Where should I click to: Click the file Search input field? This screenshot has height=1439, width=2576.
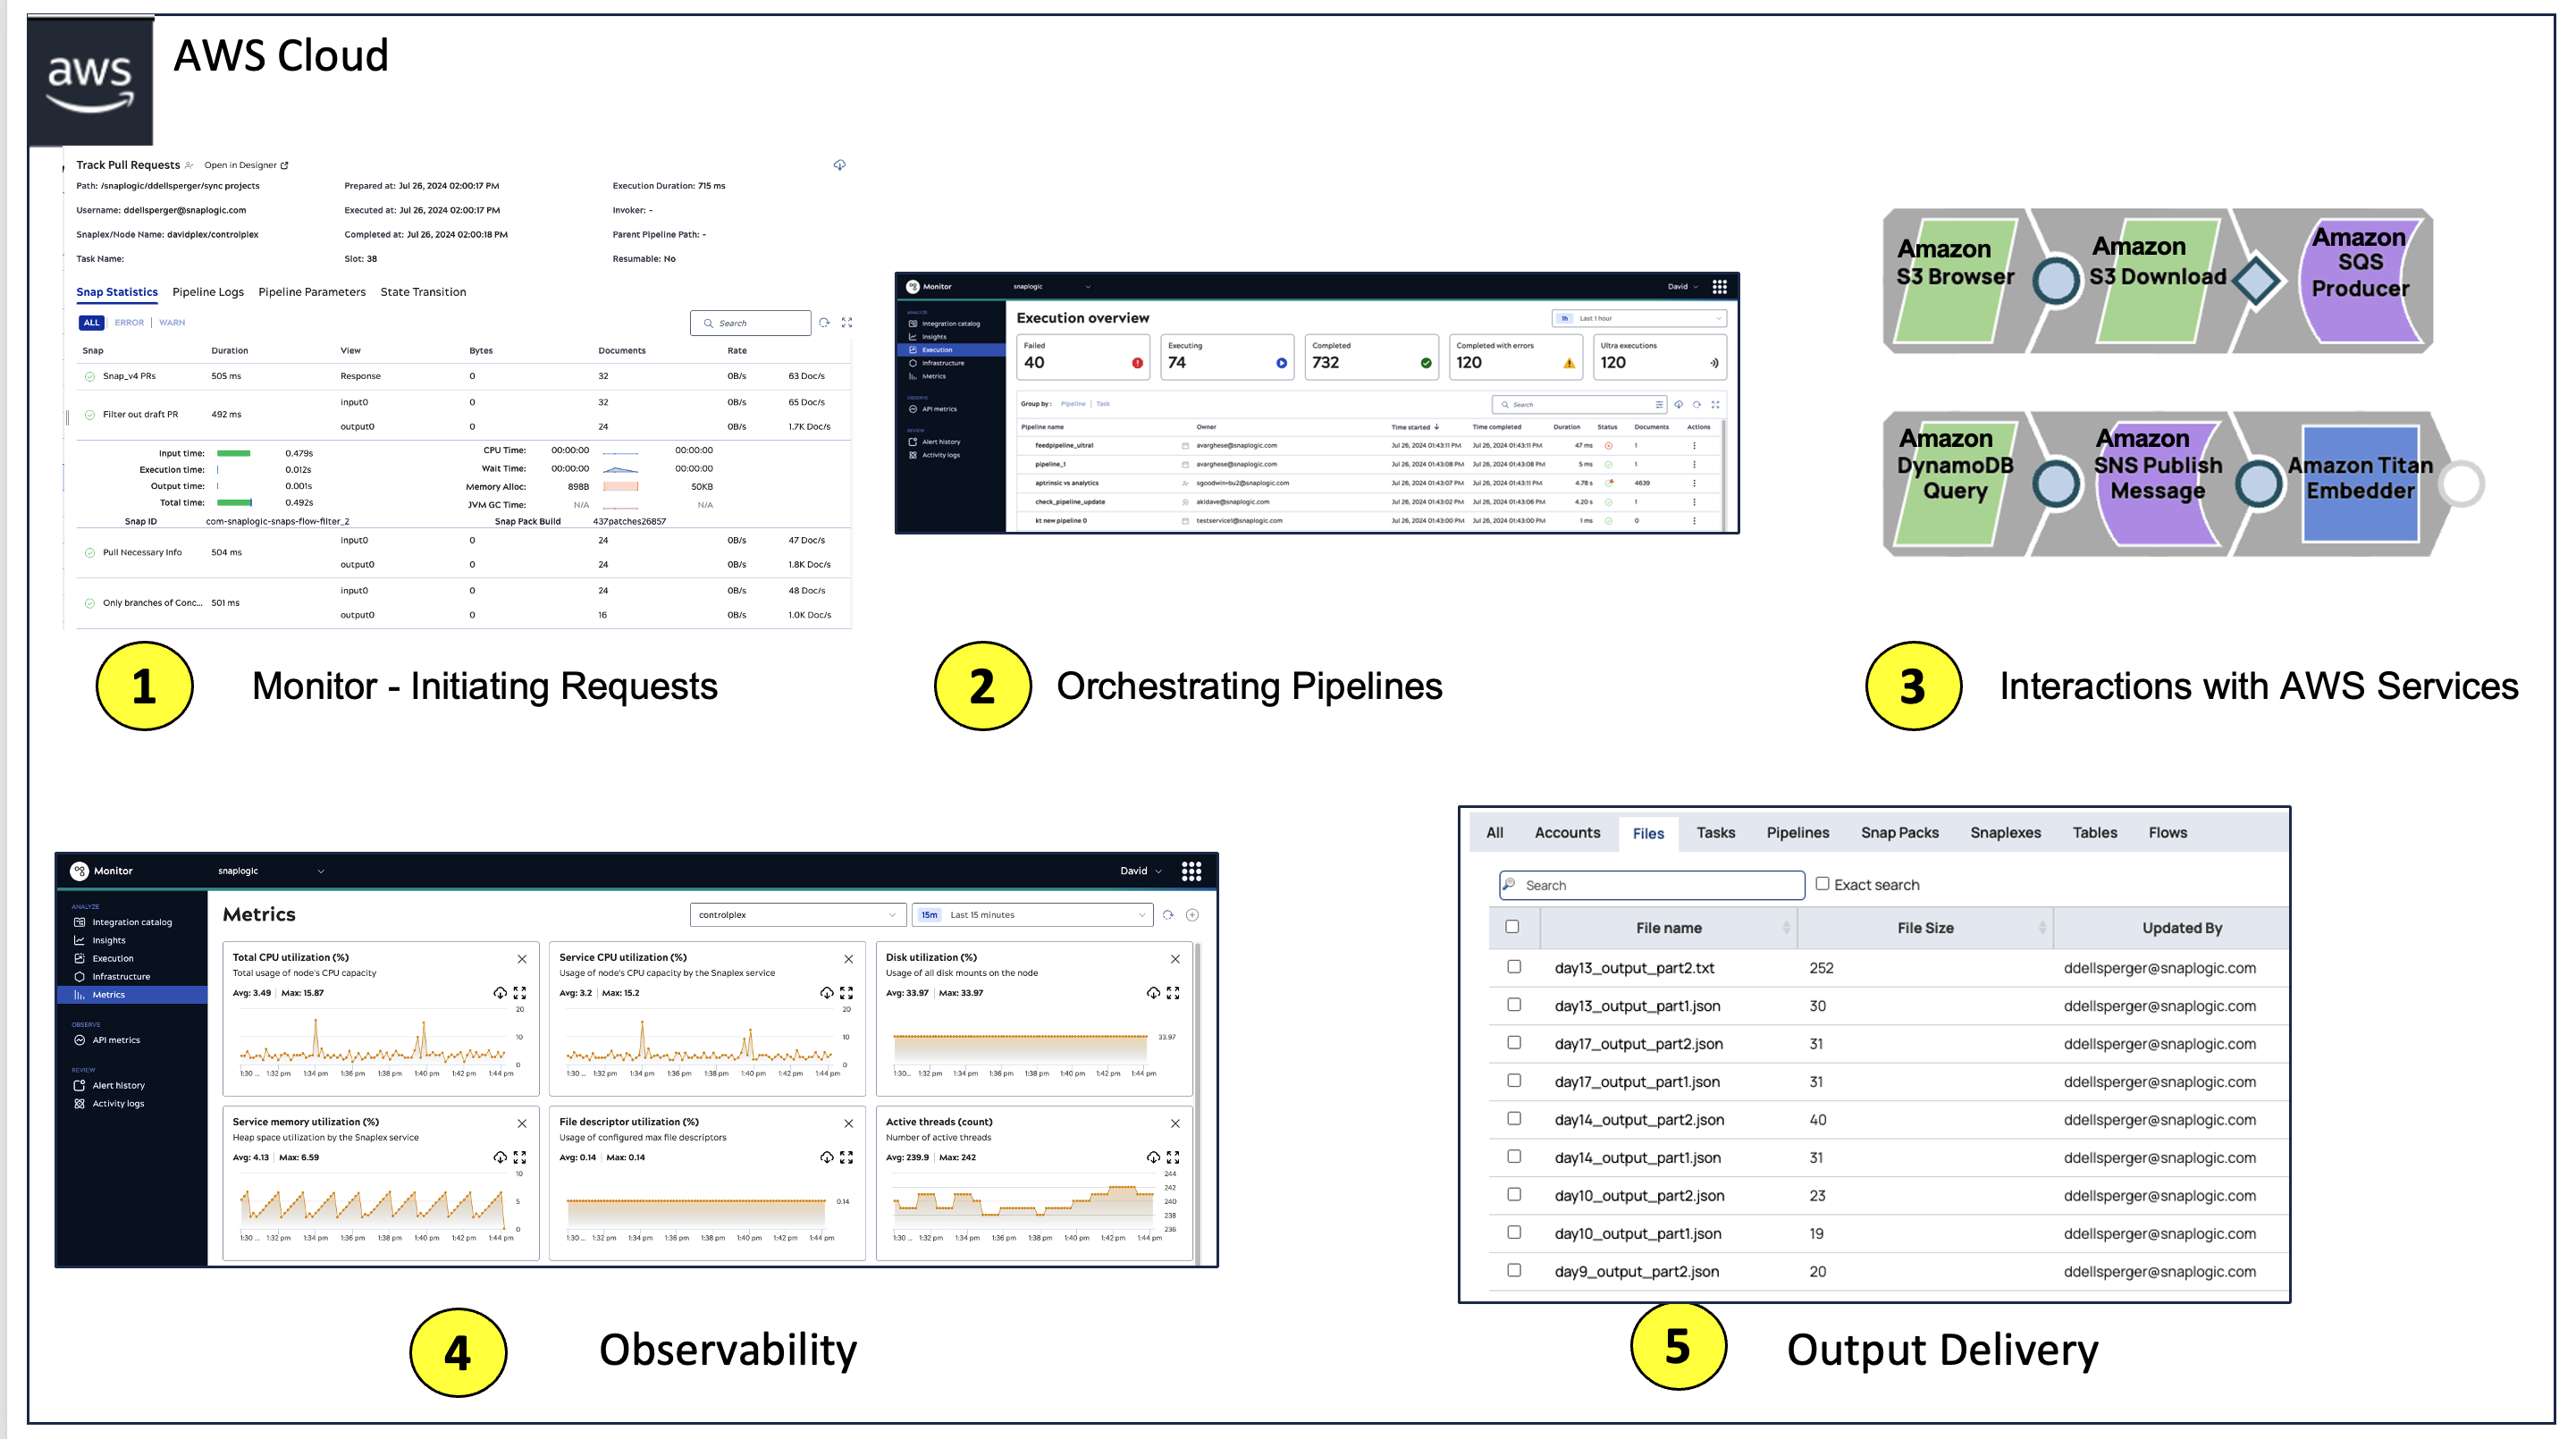point(1651,885)
